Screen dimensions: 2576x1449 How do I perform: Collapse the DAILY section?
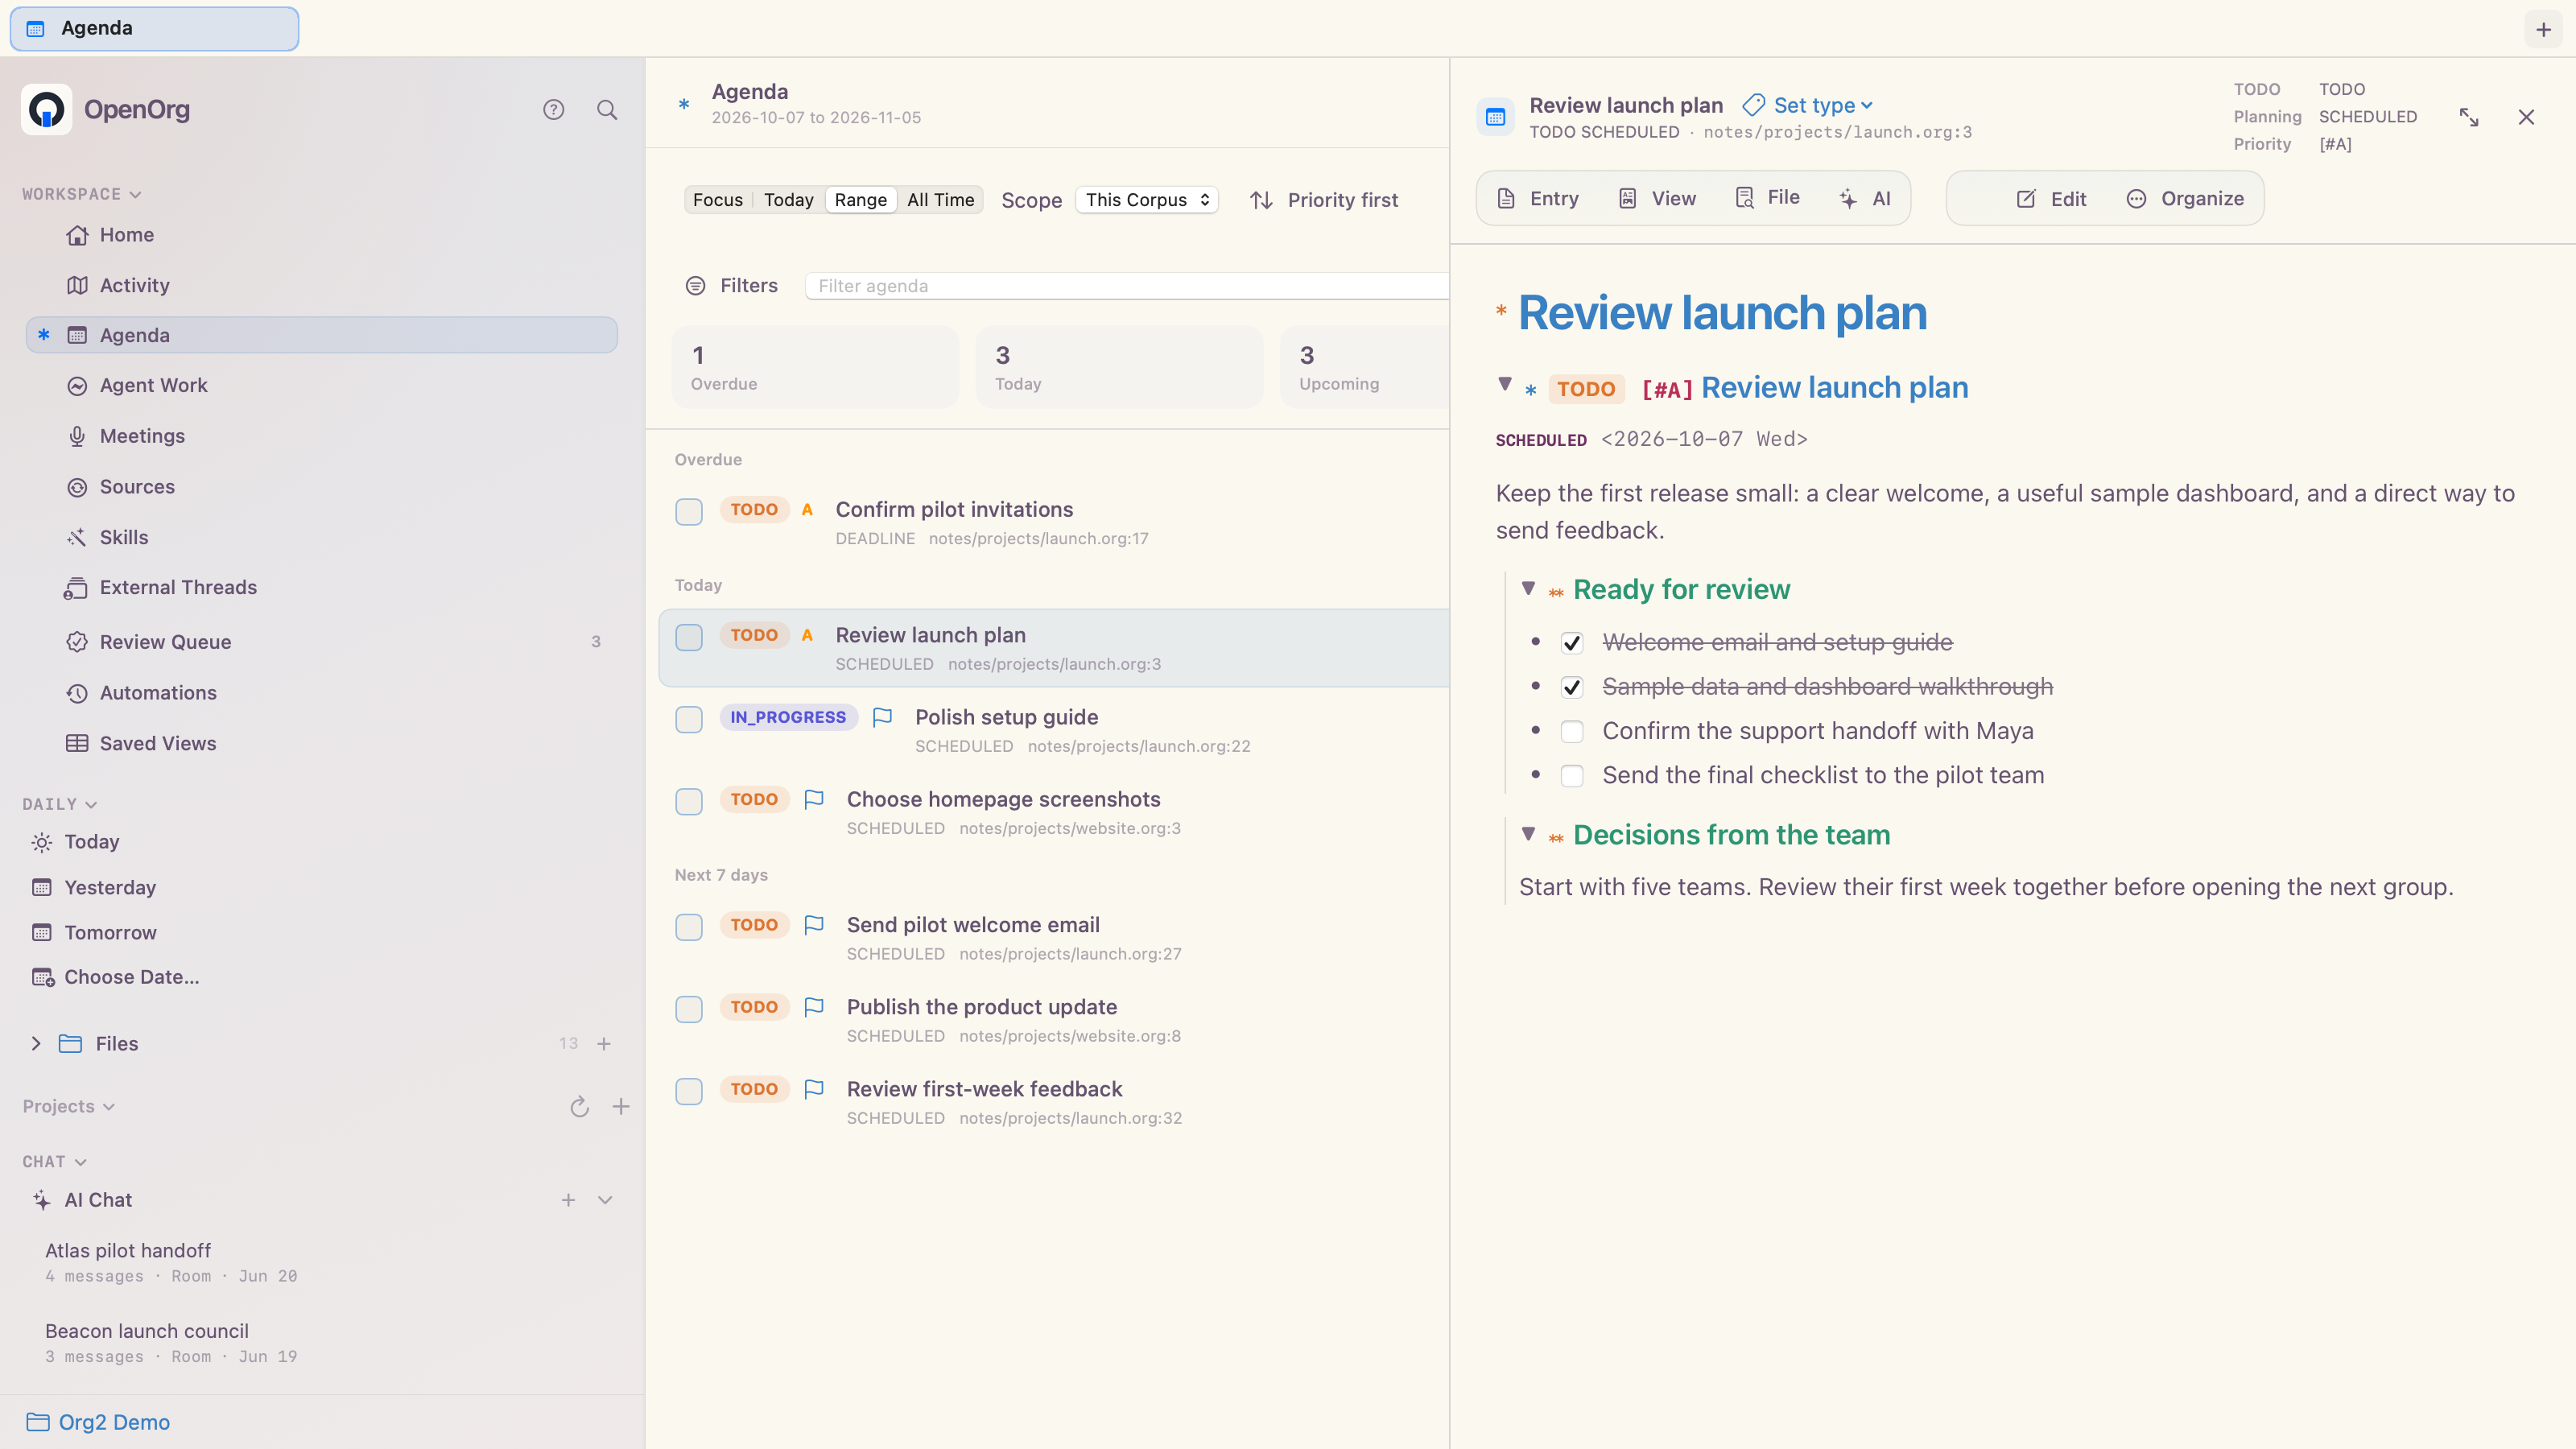[60, 804]
